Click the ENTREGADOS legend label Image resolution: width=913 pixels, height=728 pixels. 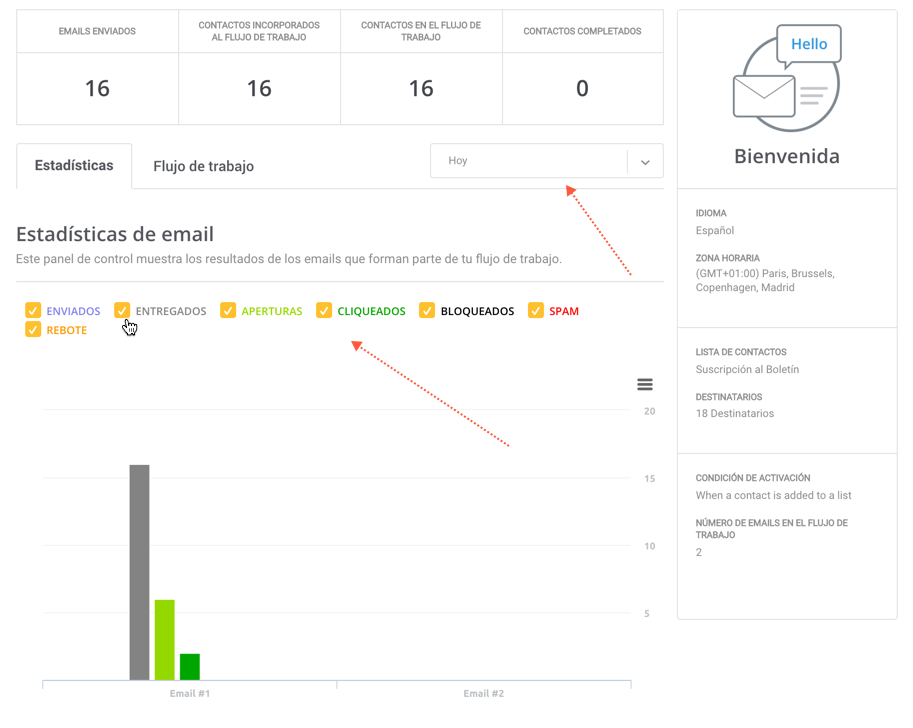pyautogui.click(x=171, y=311)
